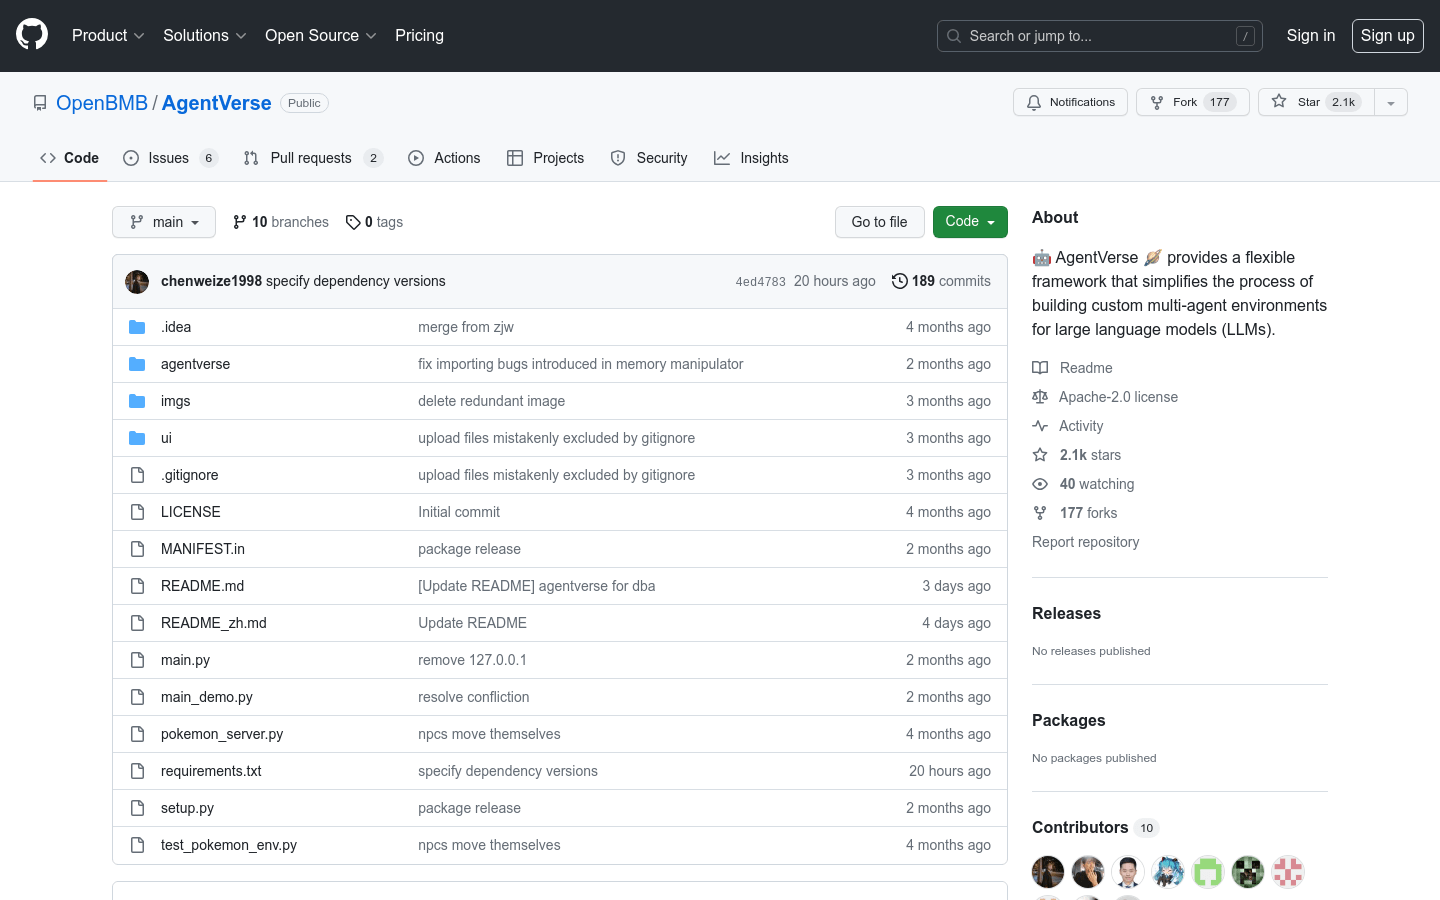
Task: View the 2.1k stars link
Action: click(1077, 455)
